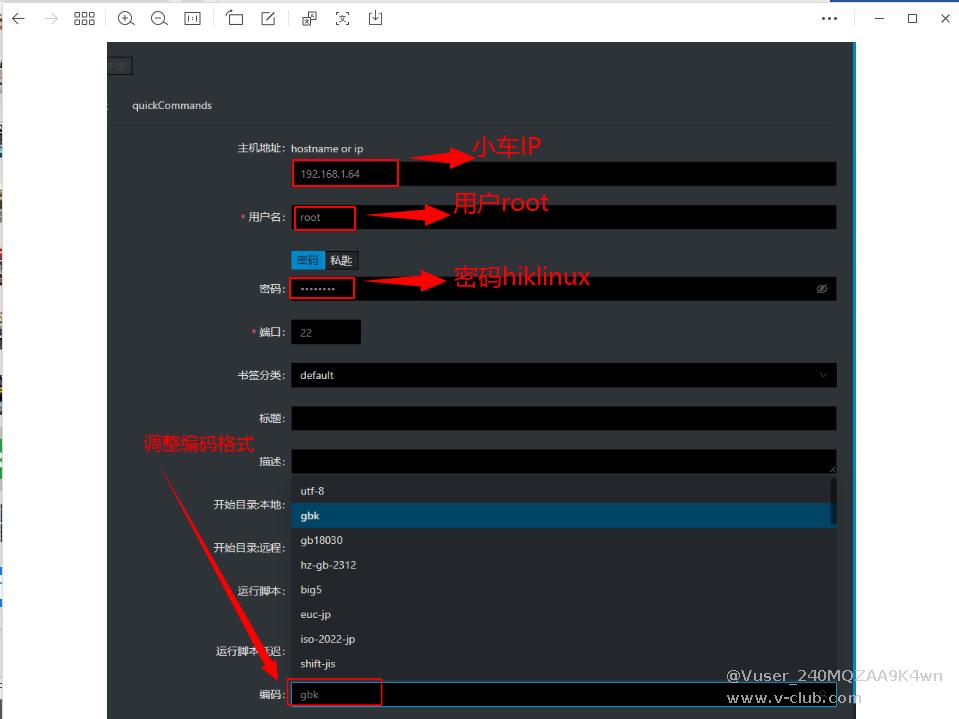Select the 密码 password authentication option
Screen dimensions: 959x719
pos(308,260)
